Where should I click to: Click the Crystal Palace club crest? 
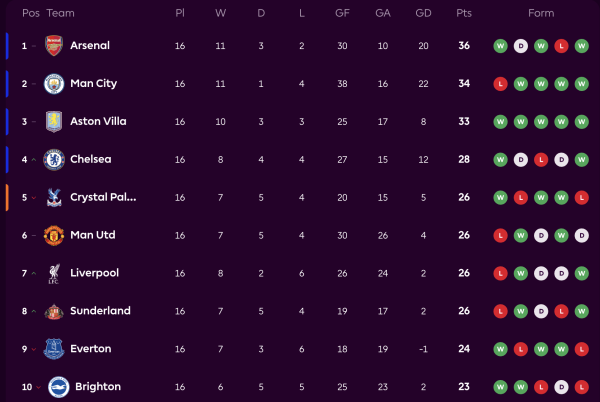[54, 198]
